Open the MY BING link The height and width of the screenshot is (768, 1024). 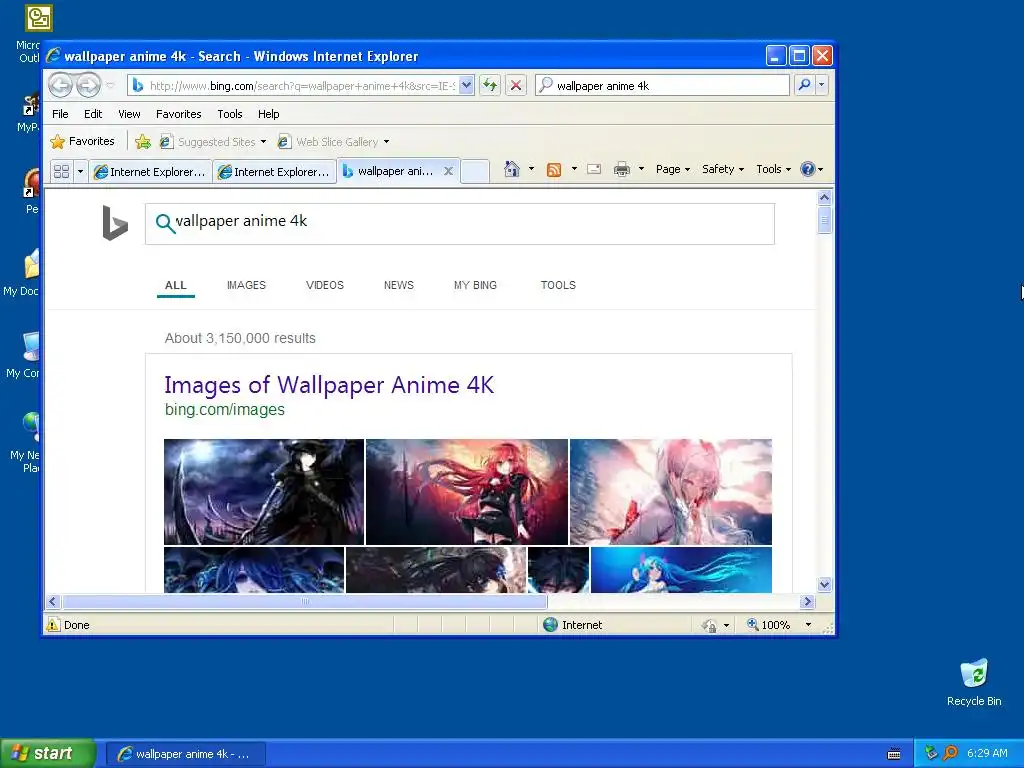pyautogui.click(x=475, y=285)
